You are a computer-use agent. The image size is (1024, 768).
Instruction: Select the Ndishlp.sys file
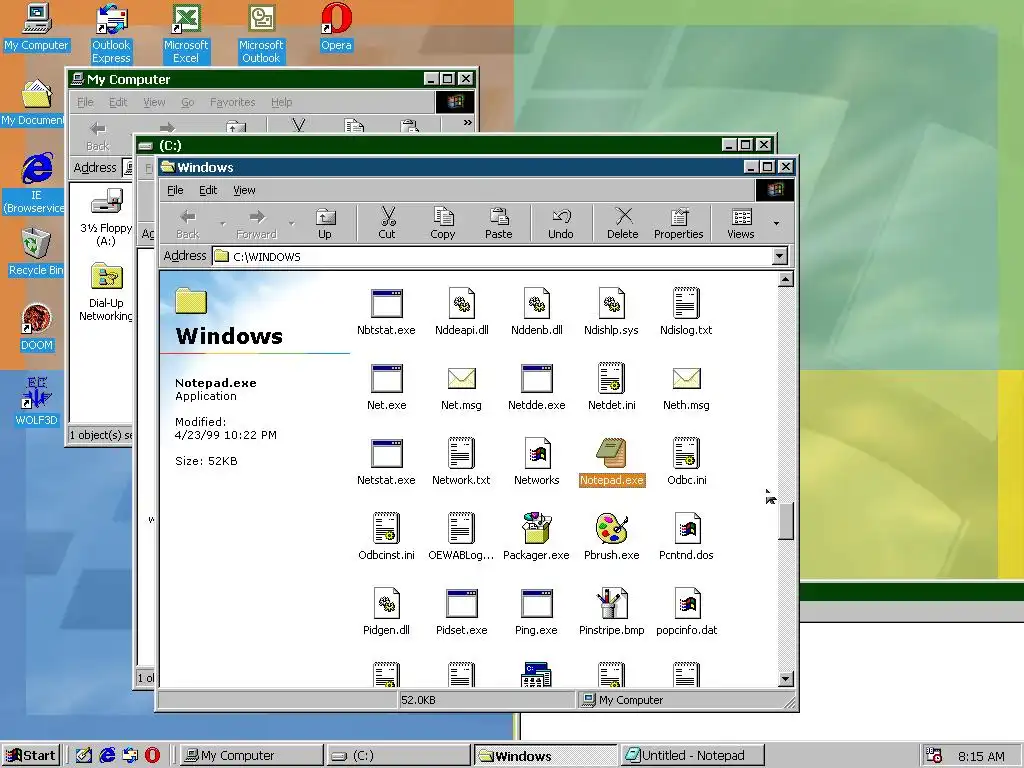611,312
